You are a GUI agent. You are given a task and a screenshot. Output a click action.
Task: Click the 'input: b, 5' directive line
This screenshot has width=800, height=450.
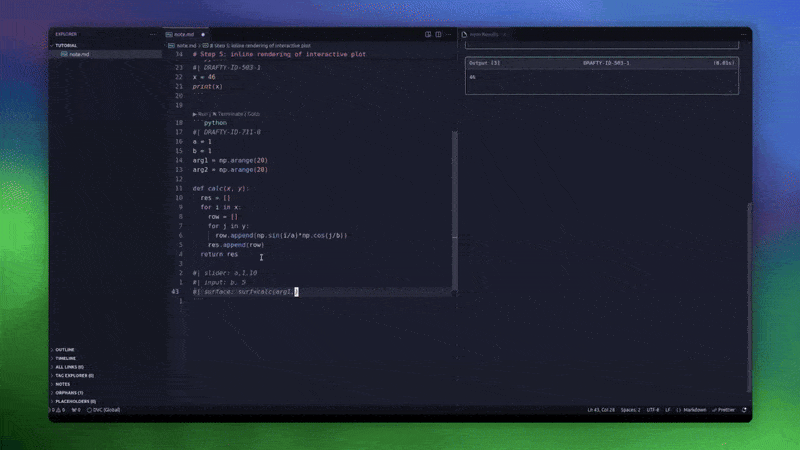tap(219, 282)
